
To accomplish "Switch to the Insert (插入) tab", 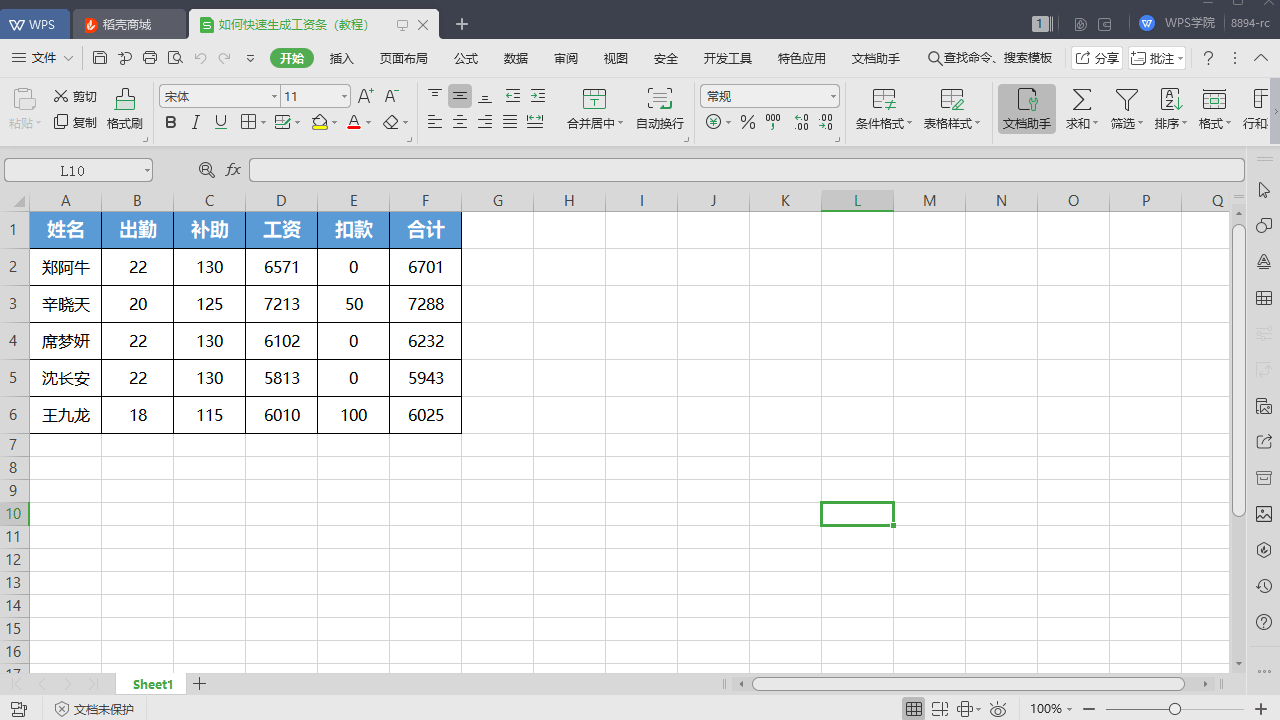I will [x=342, y=58].
